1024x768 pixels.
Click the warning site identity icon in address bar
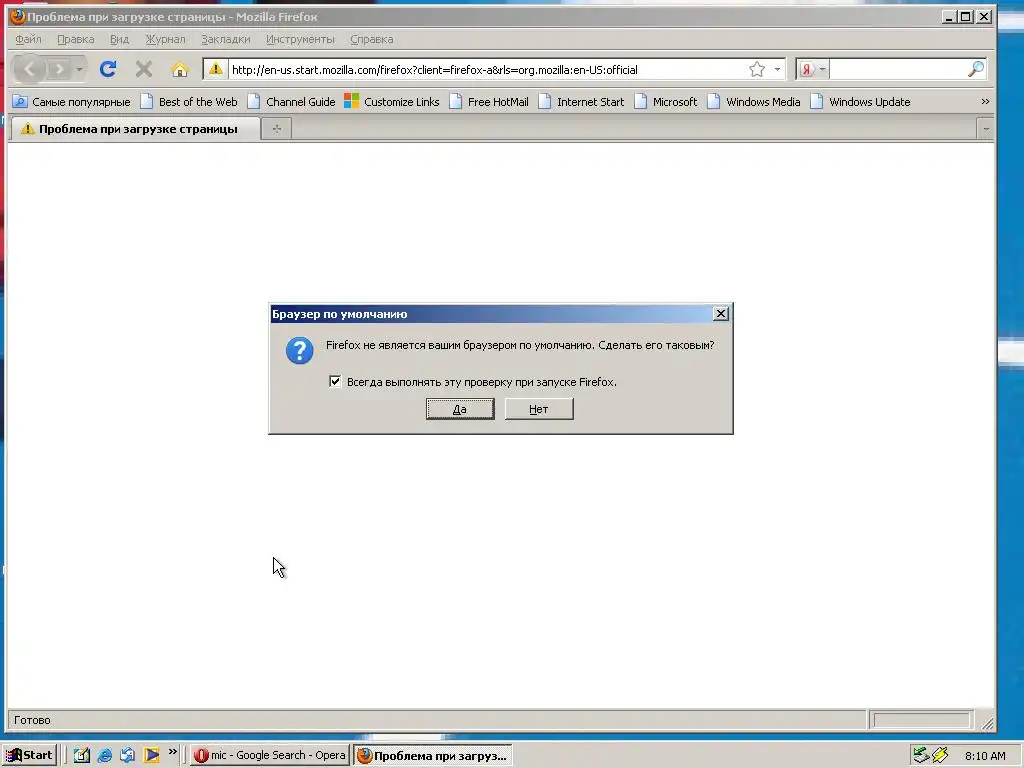pos(216,69)
